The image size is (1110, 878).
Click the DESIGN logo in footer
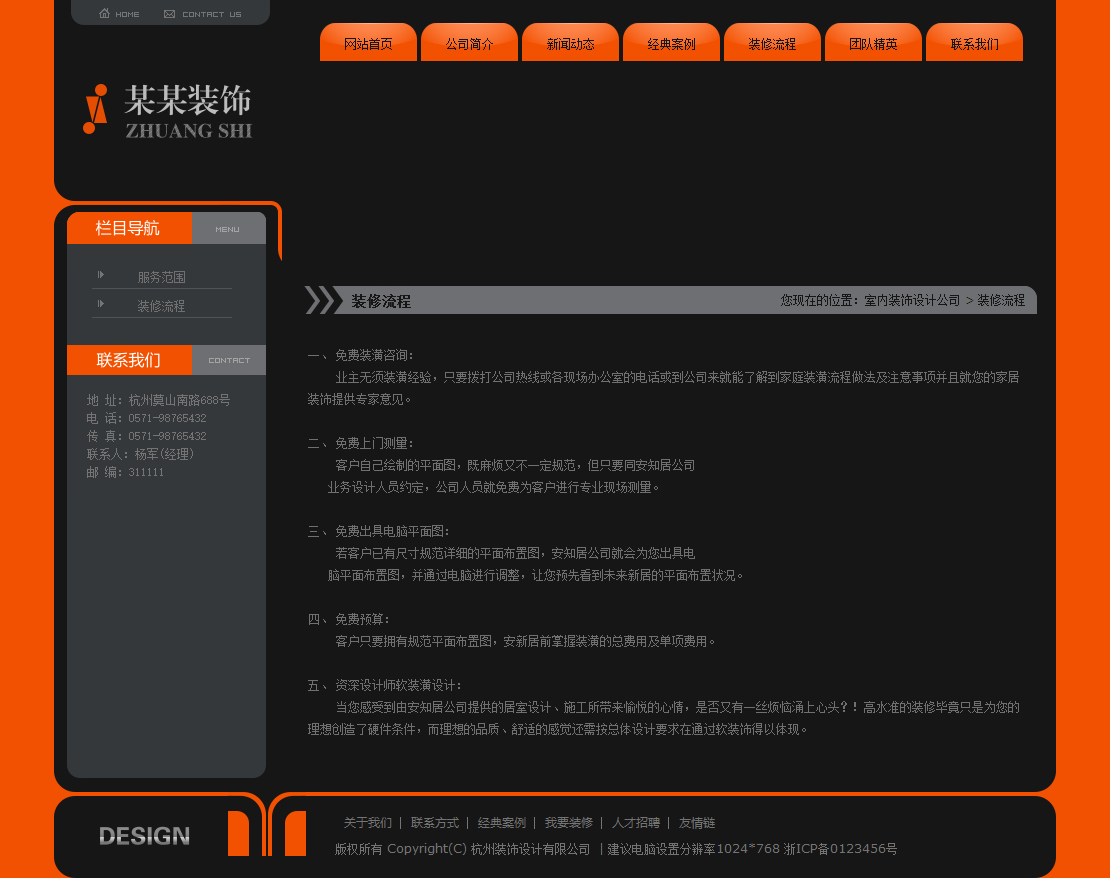click(143, 835)
